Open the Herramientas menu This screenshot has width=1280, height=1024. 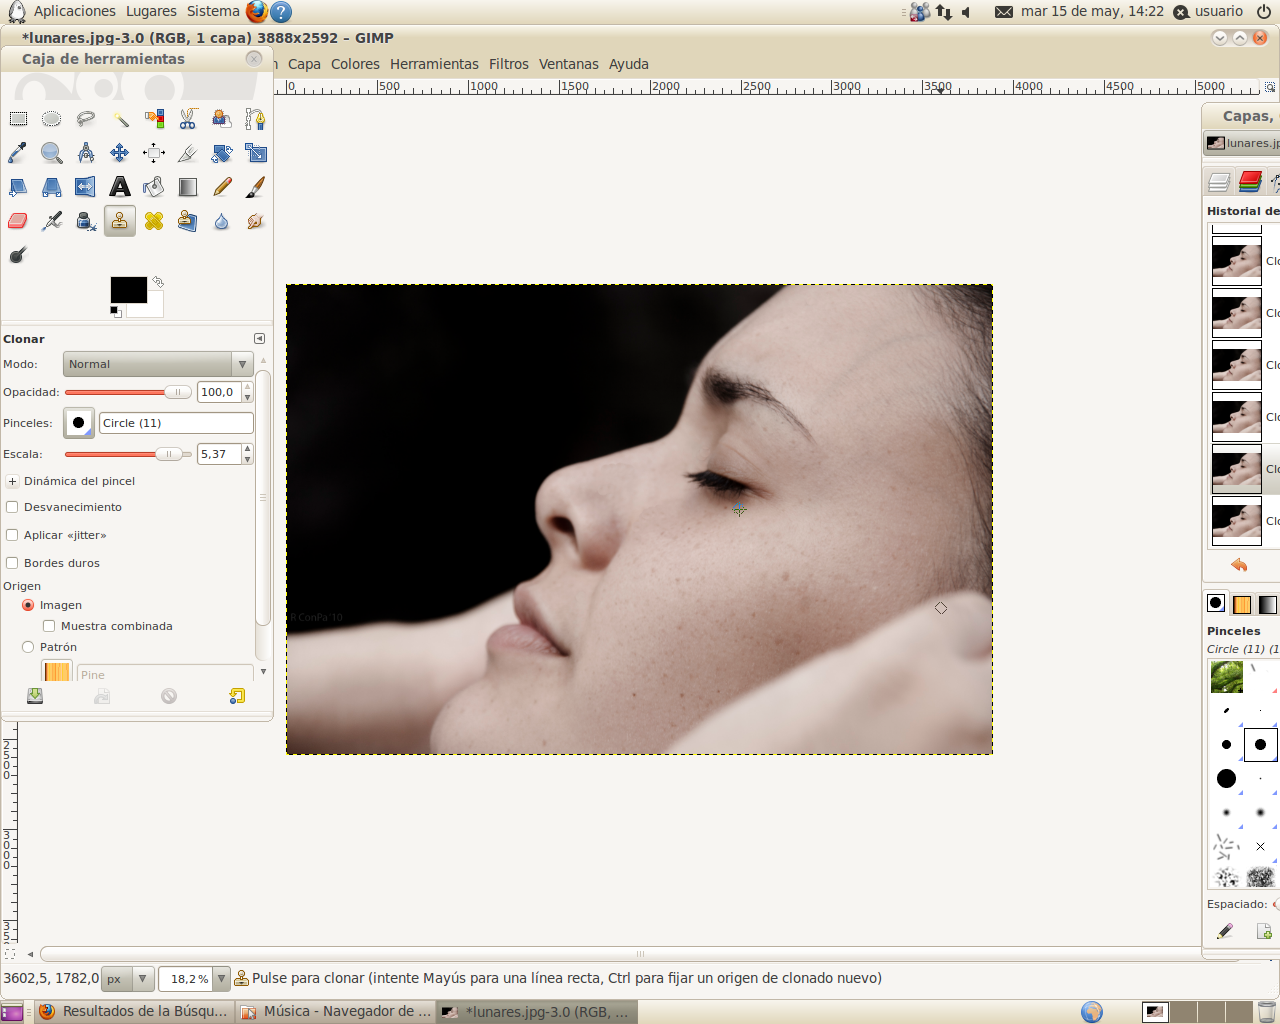click(x=434, y=64)
